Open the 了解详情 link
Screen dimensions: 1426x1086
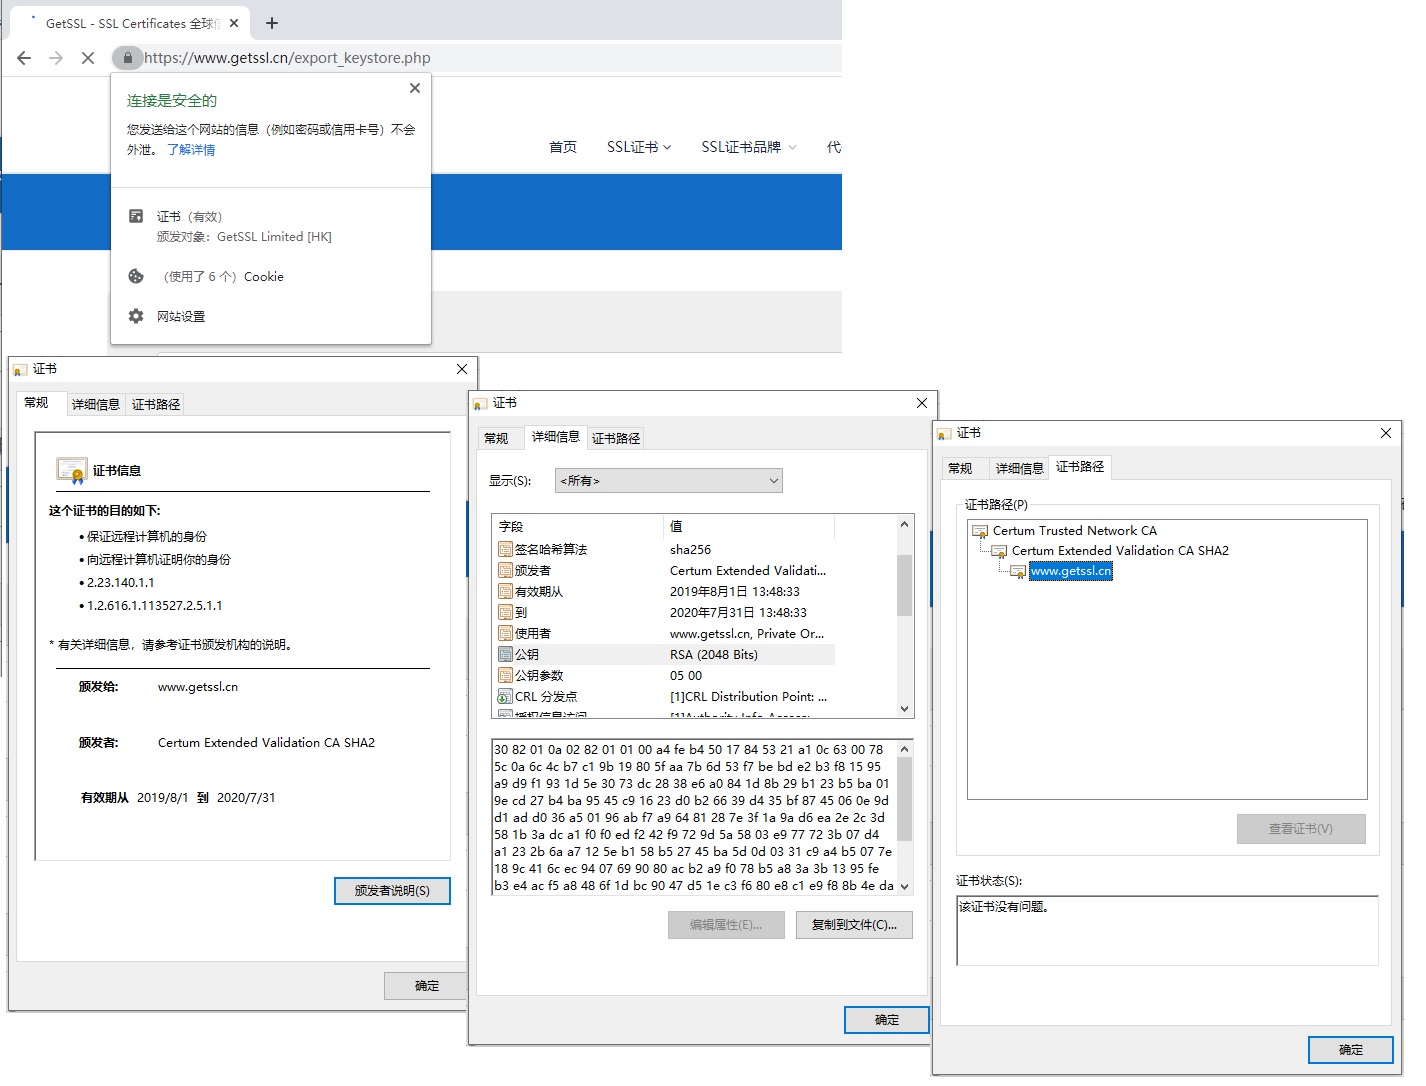click(x=191, y=150)
